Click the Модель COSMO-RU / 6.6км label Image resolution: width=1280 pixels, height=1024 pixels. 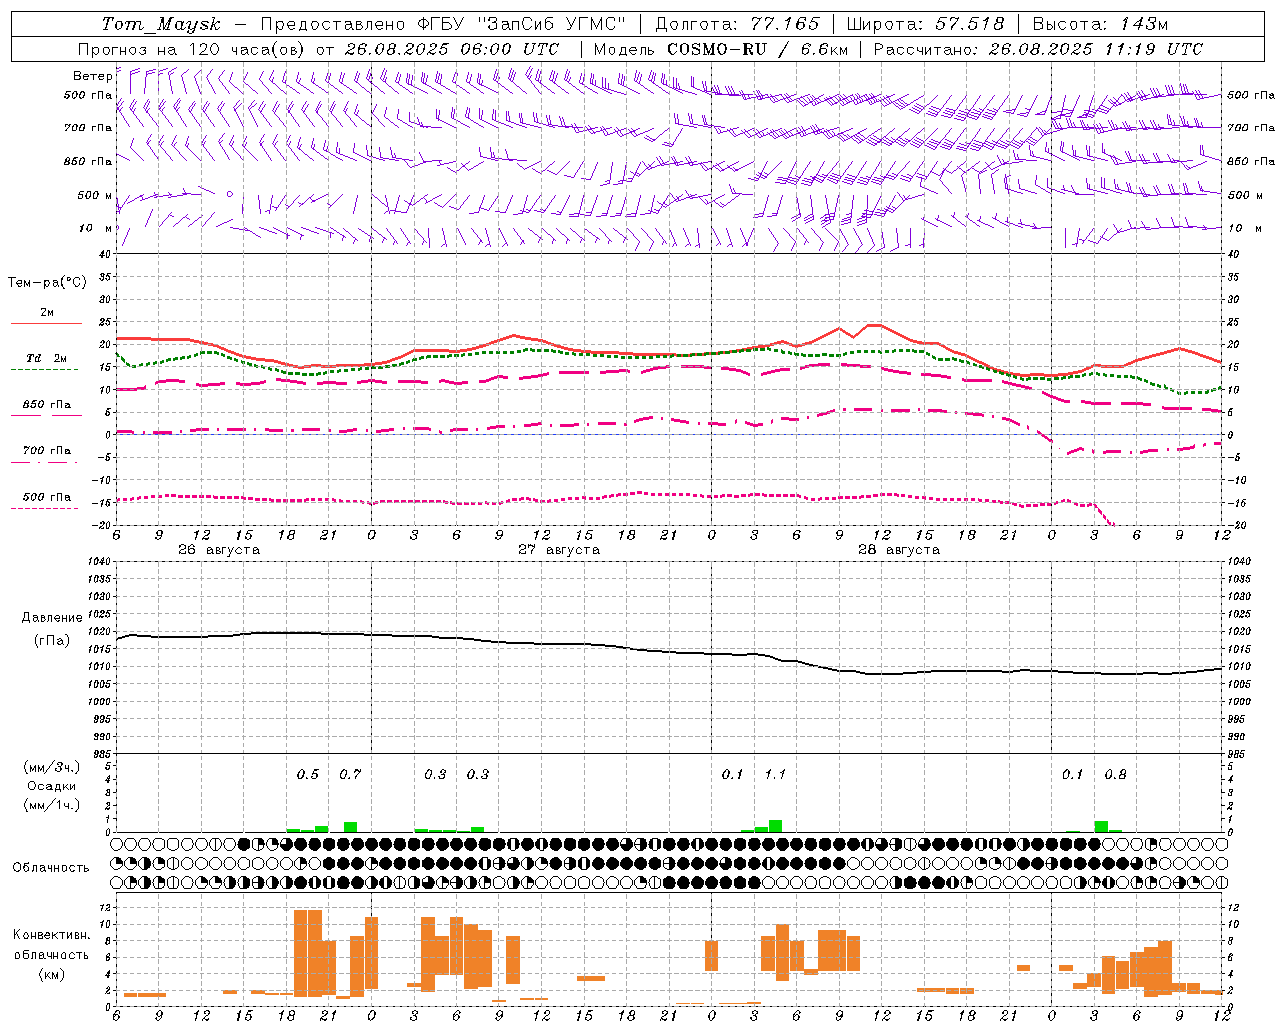click(x=721, y=49)
